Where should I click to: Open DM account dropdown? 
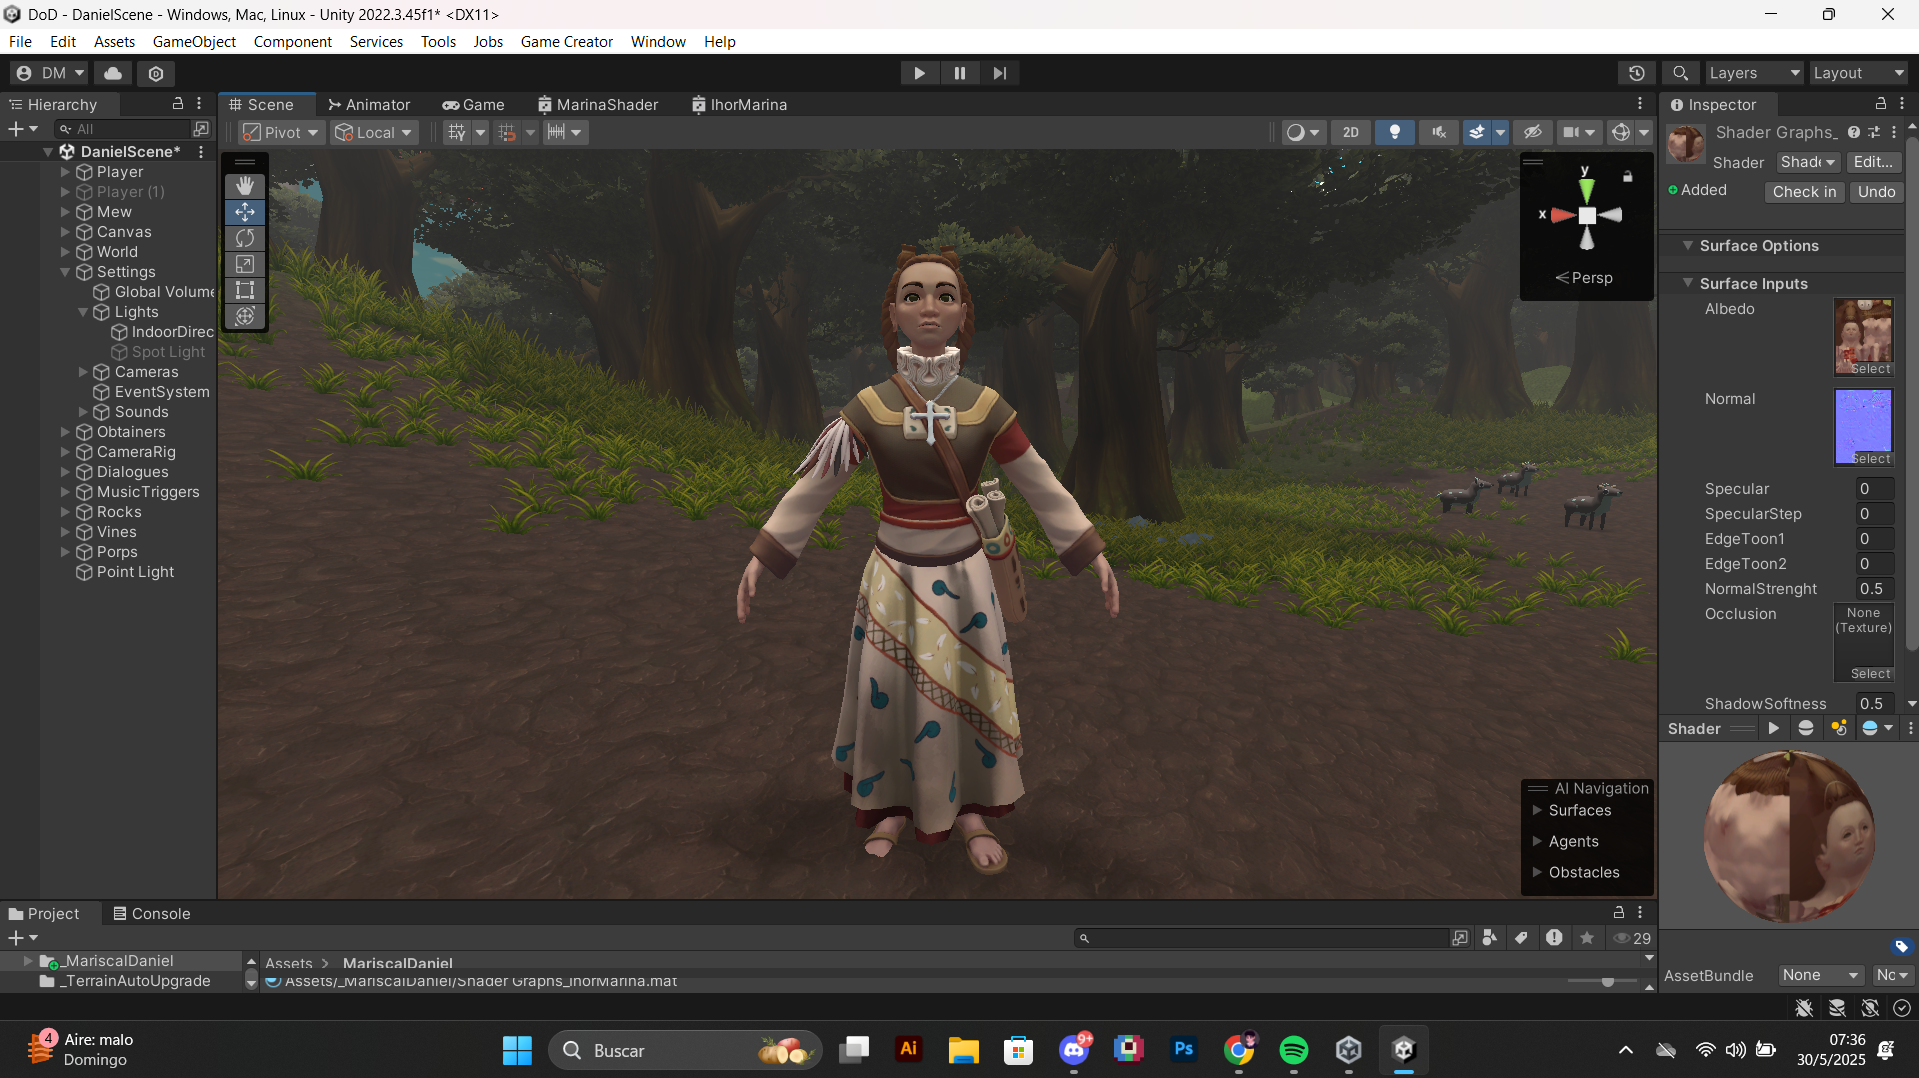pyautogui.click(x=50, y=73)
